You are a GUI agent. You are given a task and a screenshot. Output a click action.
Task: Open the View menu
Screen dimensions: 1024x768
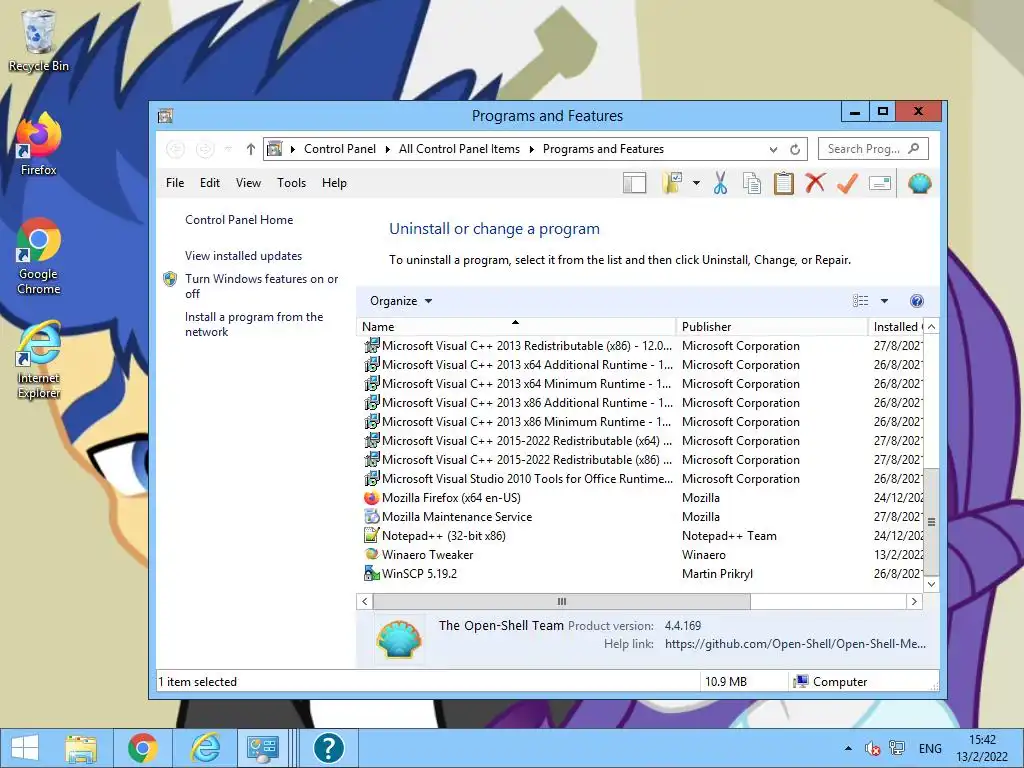pyautogui.click(x=248, y=184)
